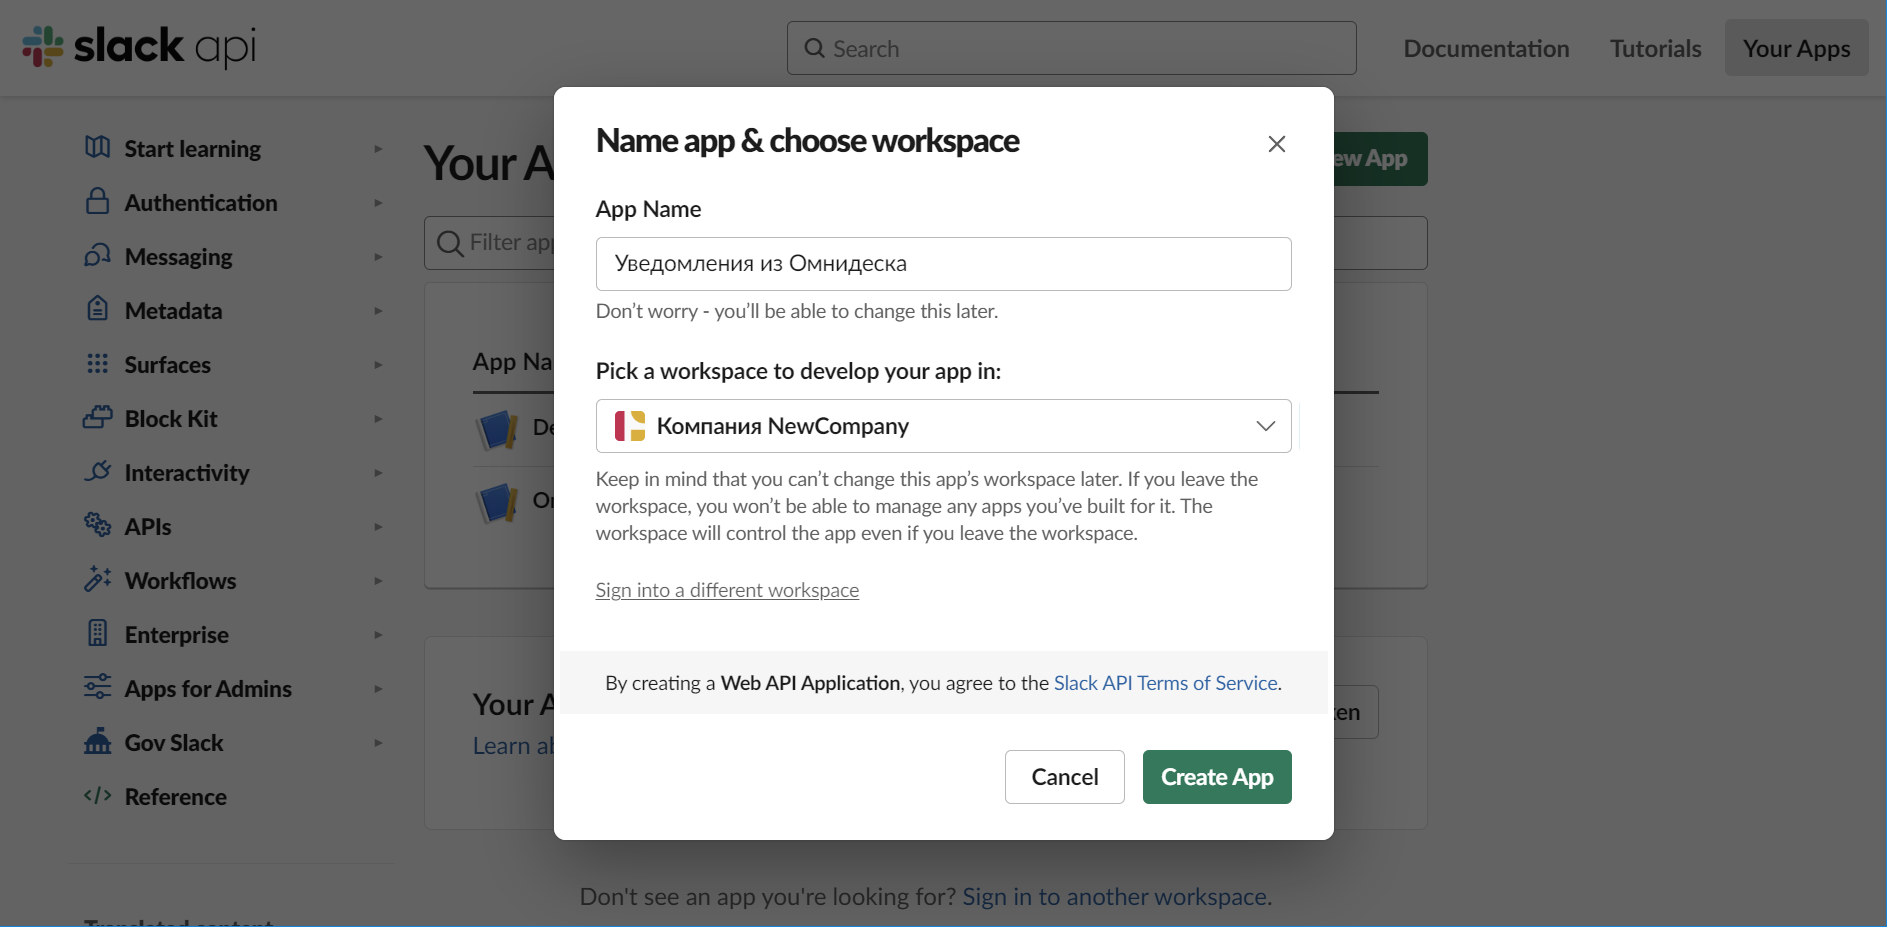Click the APIs gears icon
1887x927 pixels.
point(97,526)
